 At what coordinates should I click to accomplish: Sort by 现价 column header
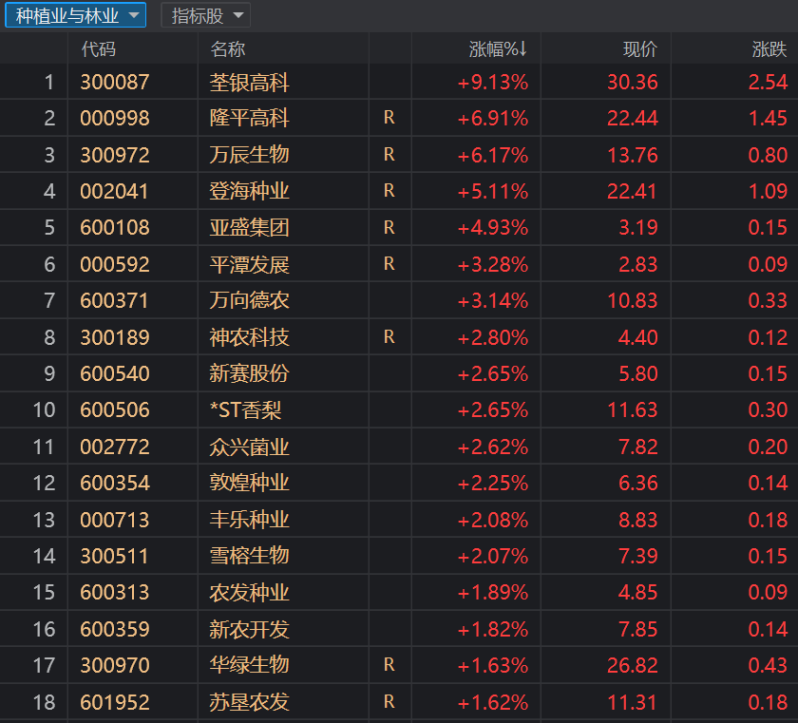click(640, 48)
